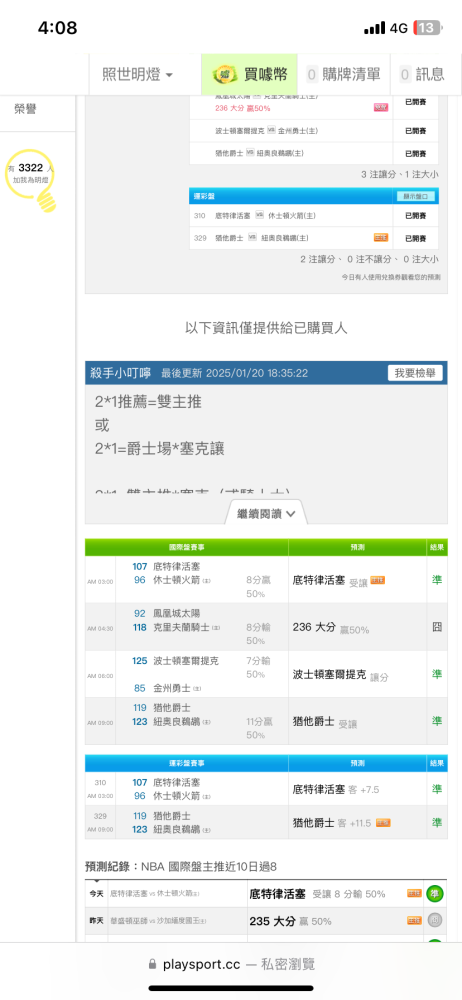The width and height of the screenshot is (462, 1000).
Task: Tap the 買噱幣 coin purchase tab
Action: [250, 75]
